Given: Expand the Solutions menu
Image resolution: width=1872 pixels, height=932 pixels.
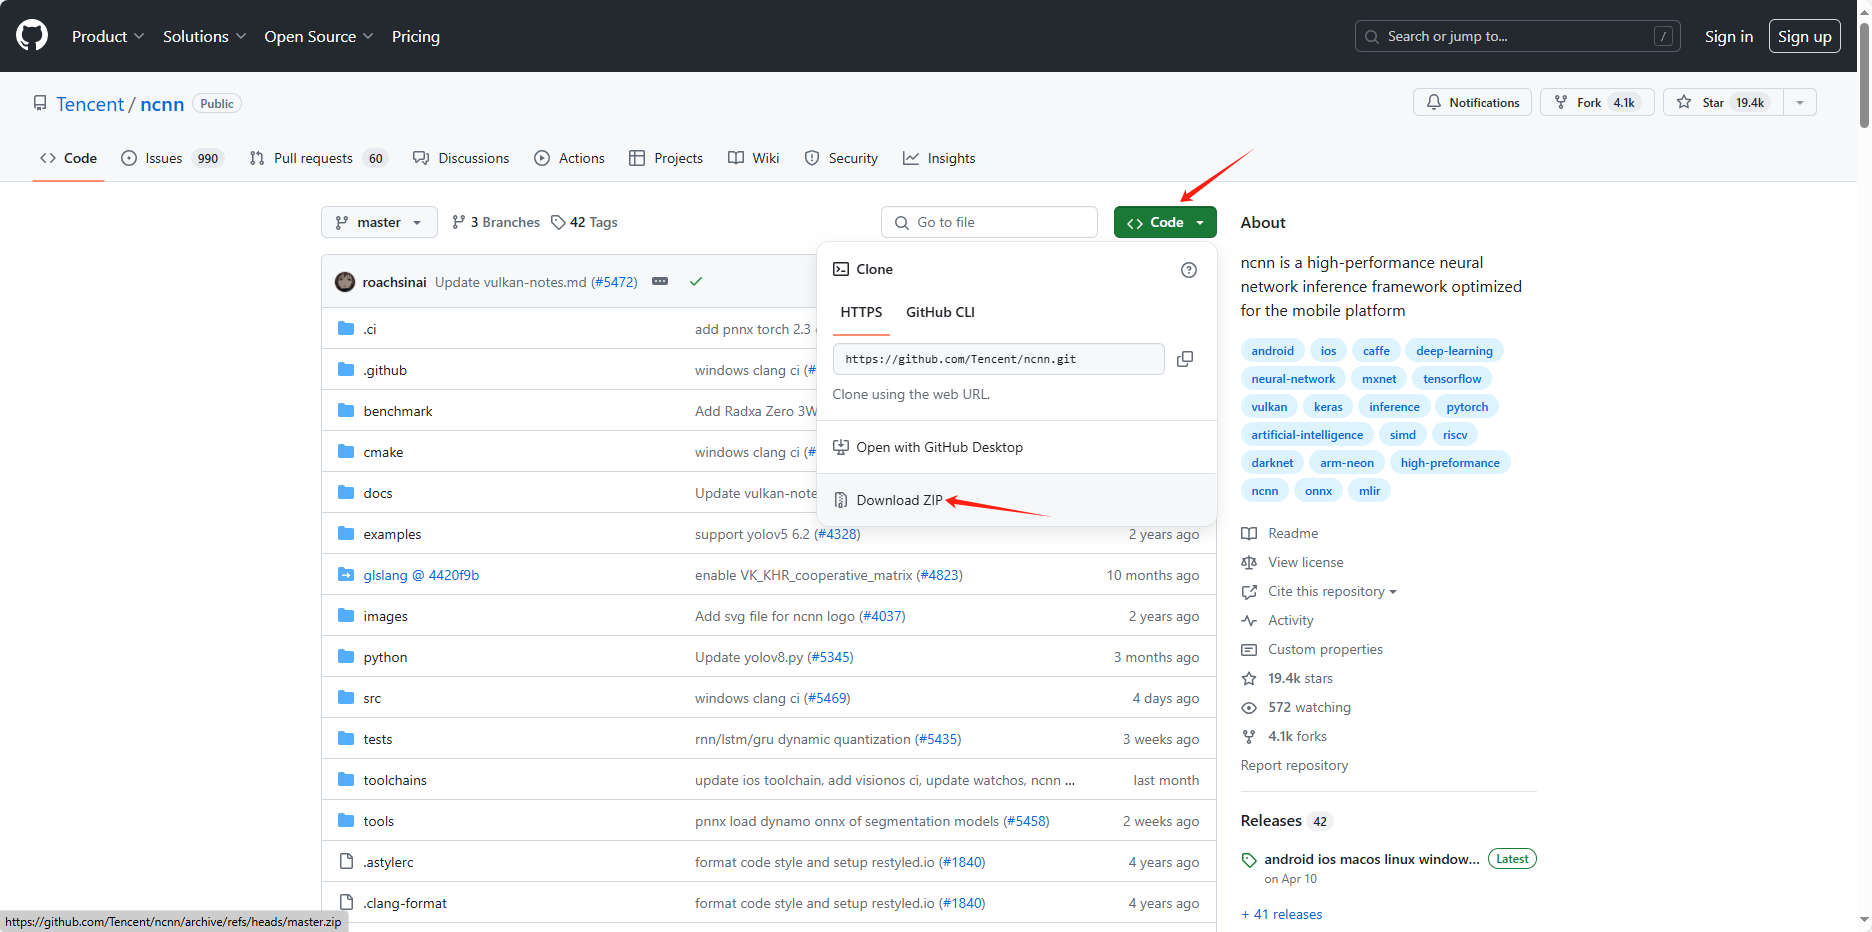Looking at the screenshot, I should (x=204, y=36).
